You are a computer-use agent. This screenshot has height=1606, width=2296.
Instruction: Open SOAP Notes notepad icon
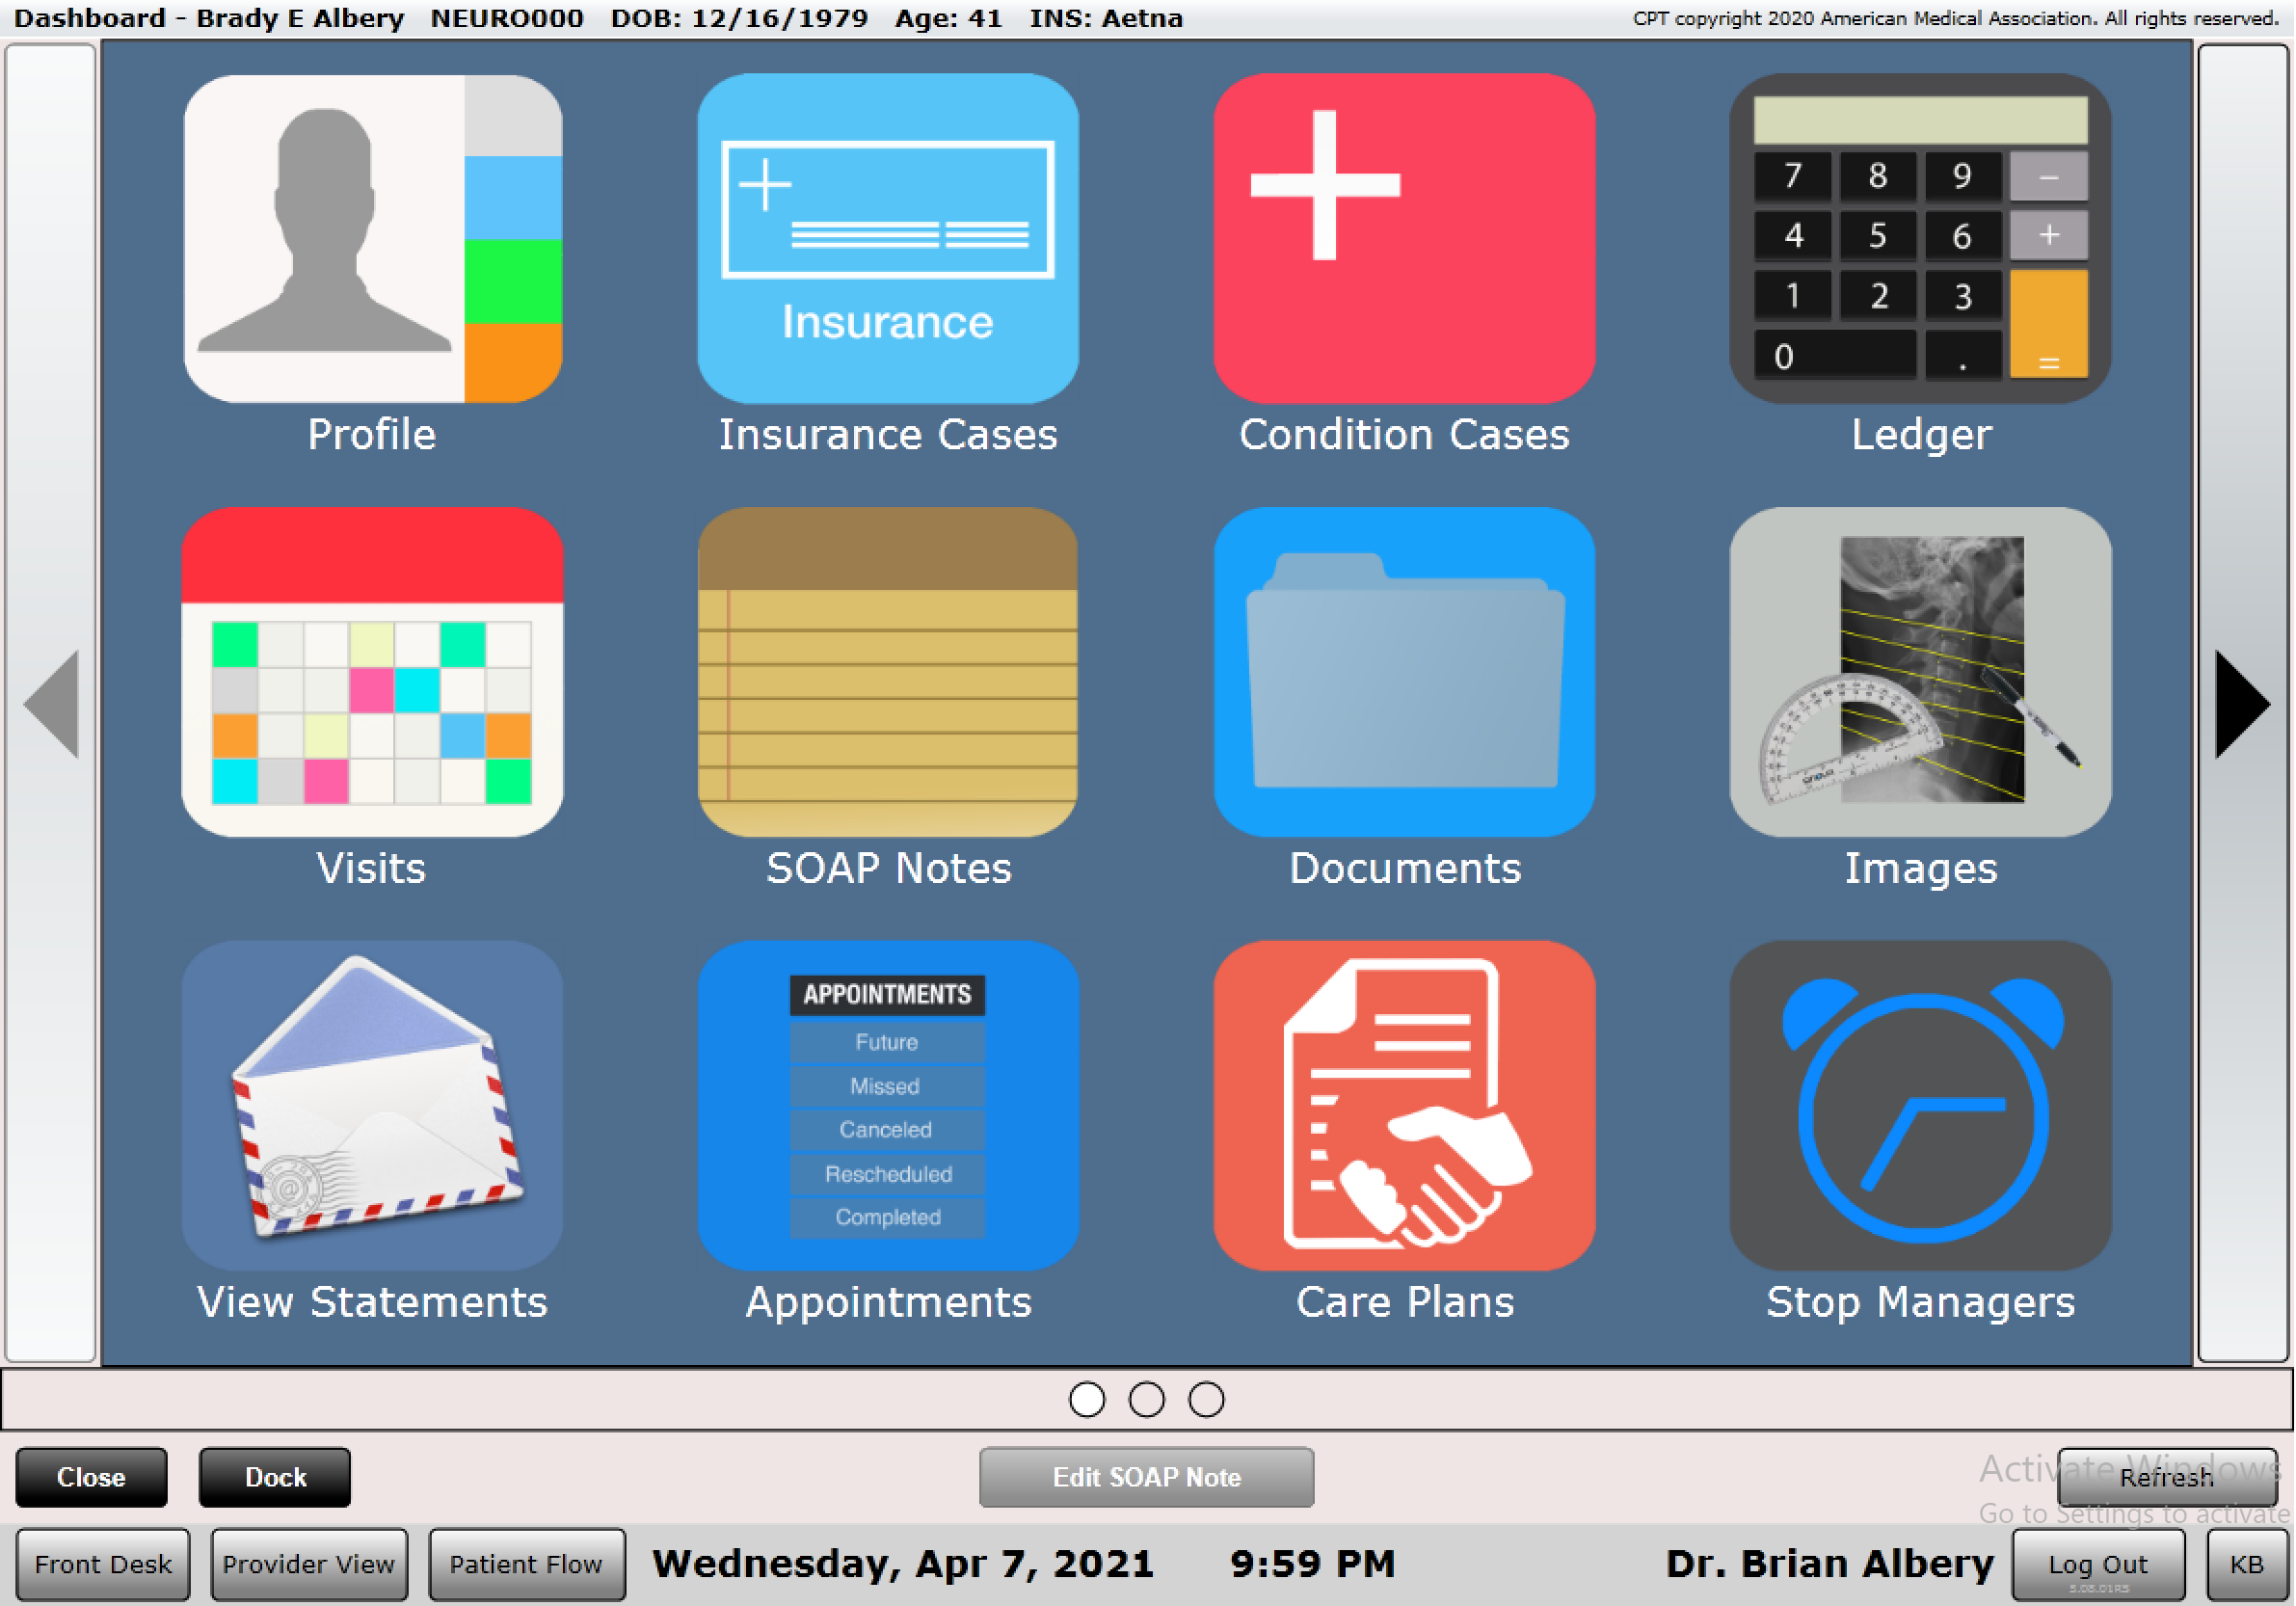(x=887, y=672)
